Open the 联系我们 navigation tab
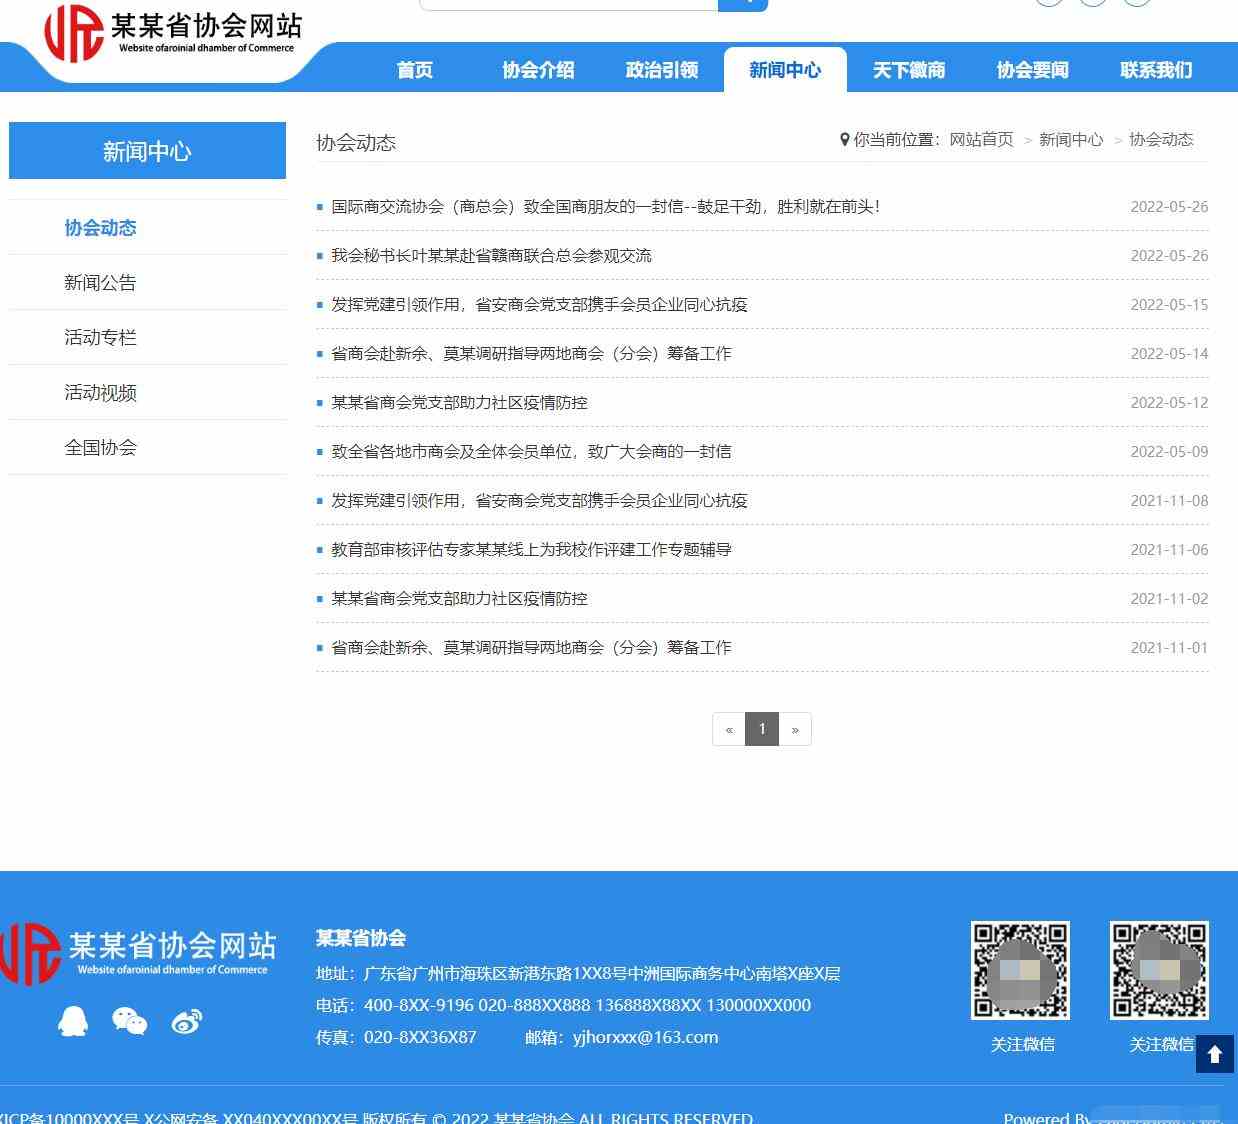1238x1124 pixels. click(1156, 70)
